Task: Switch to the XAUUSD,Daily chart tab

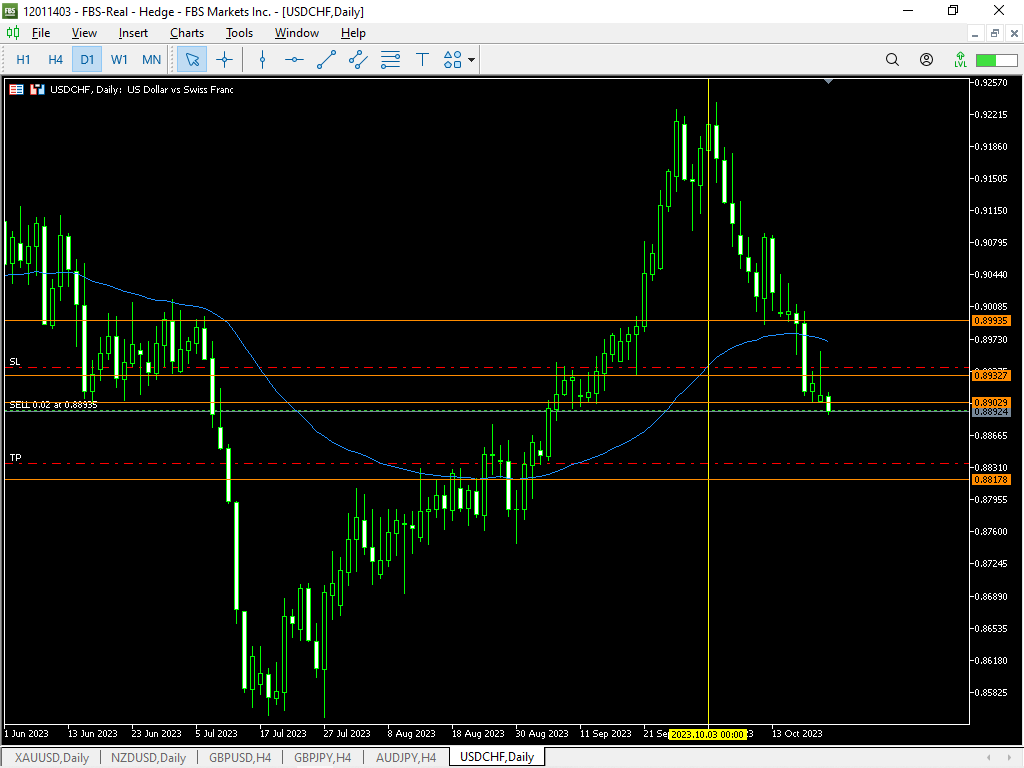Action: coord(52,758)
